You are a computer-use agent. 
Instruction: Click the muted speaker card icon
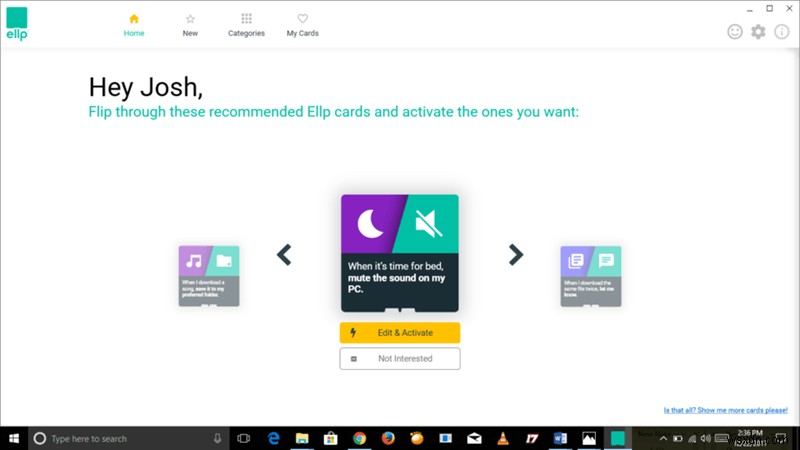428,223
